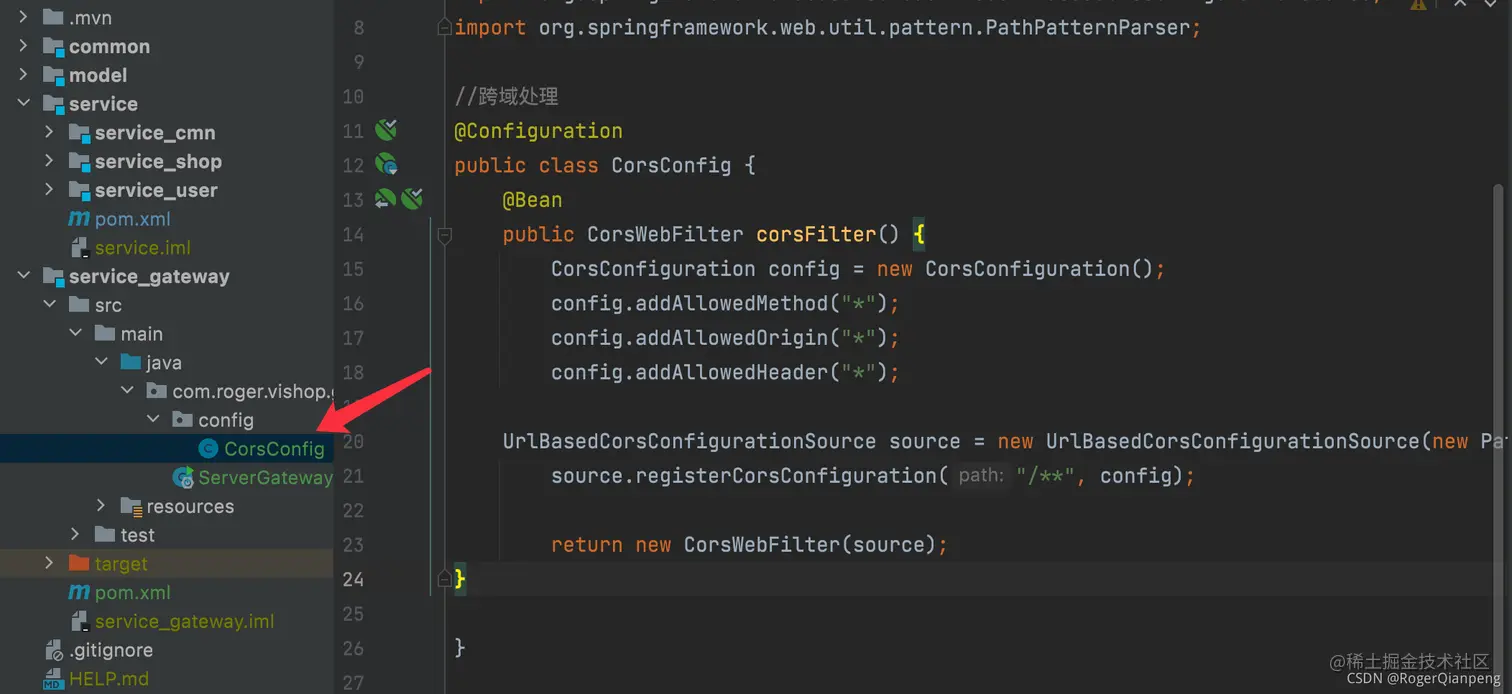Click the .gitignore file icon
1512x694 pixels.
click(x=54, y=650)
